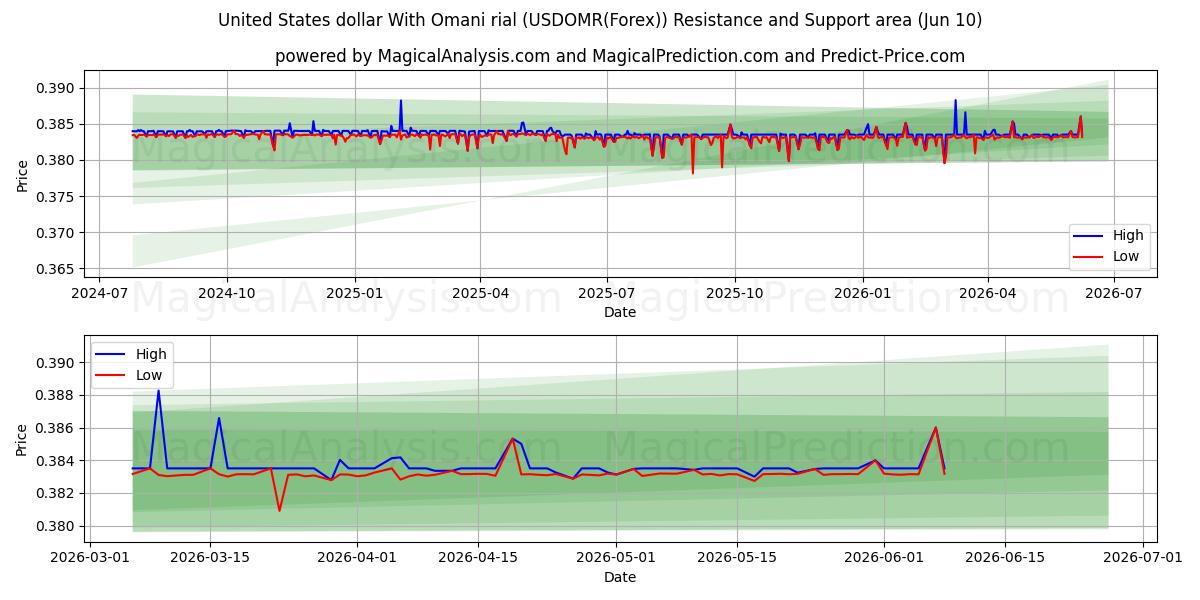Click the final 0.386 peak in lower chart
The image size is (1200, 600).
click(936, 428)
